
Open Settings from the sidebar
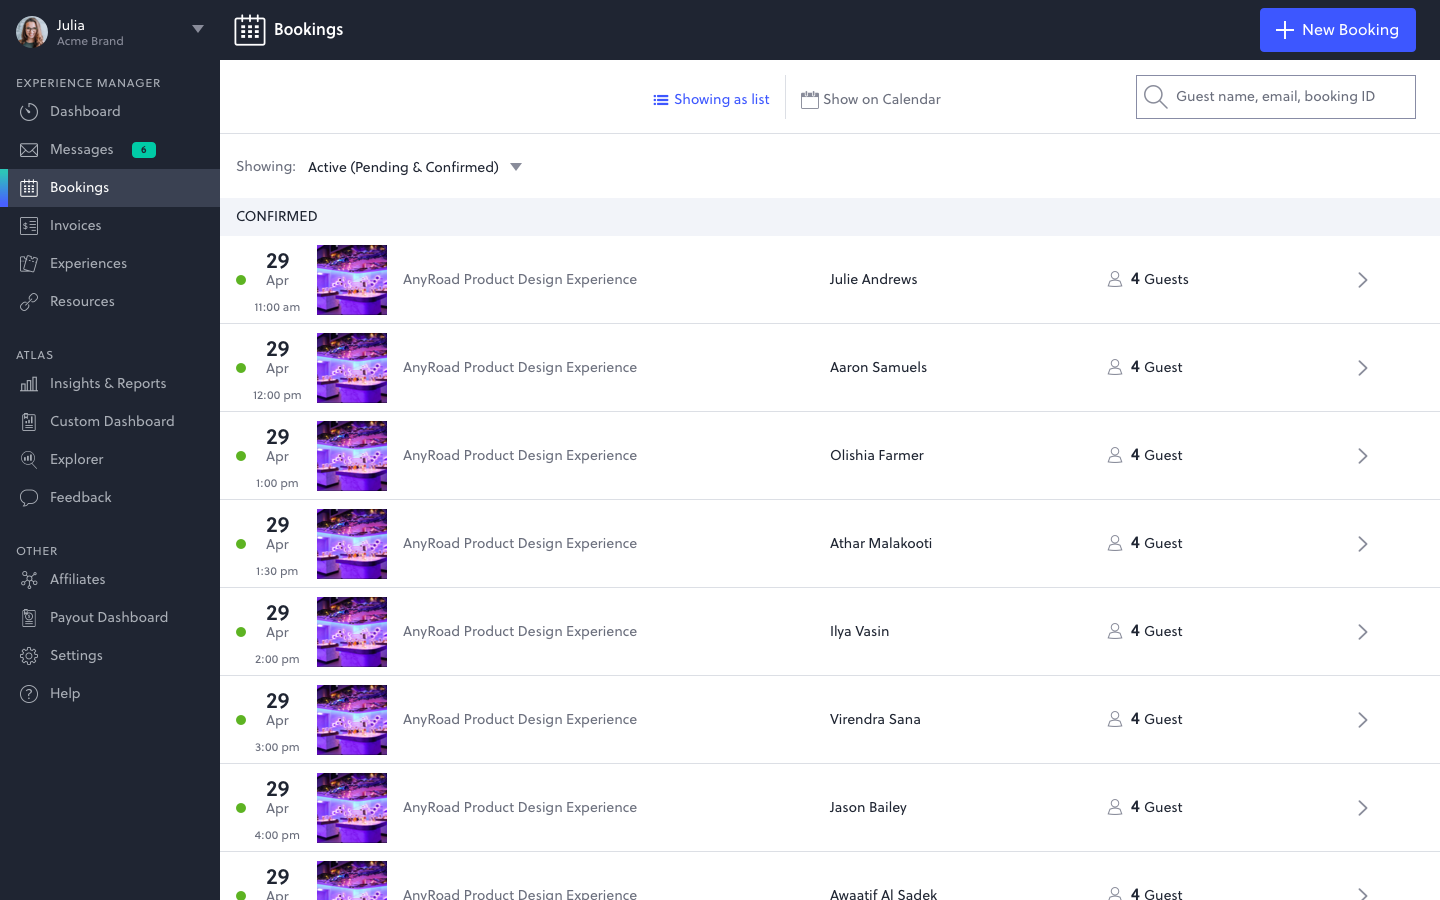74,655
